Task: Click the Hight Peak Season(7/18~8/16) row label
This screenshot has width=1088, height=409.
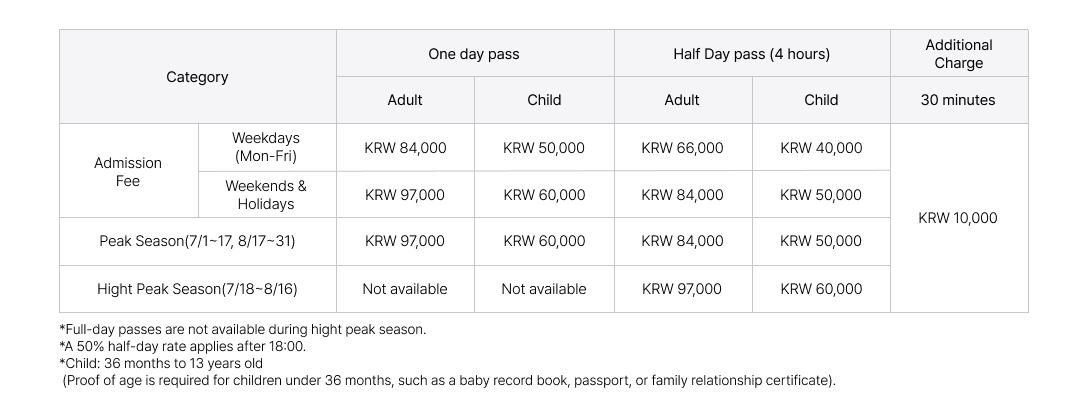Action: [x=197, y=289]
